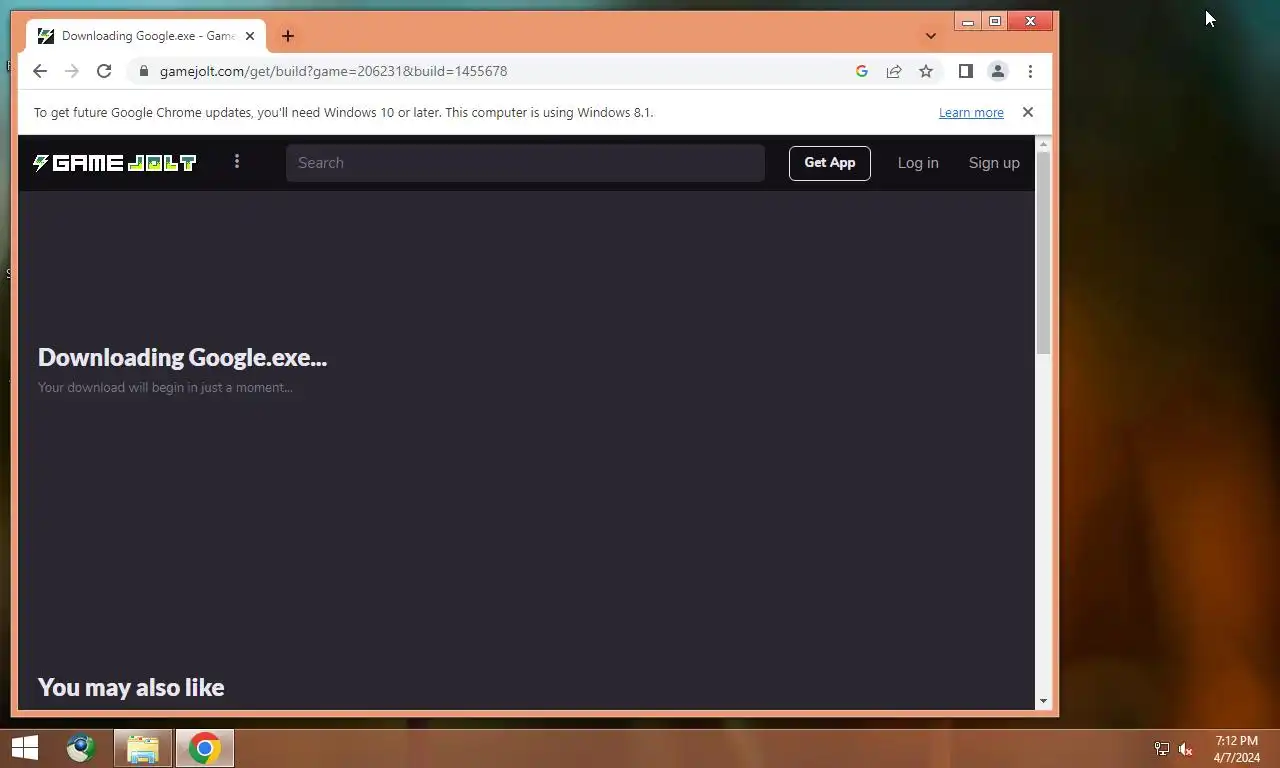Focus the Game Jolt Search field
This screenshot has height=768, width=1280.
(525, 163)
